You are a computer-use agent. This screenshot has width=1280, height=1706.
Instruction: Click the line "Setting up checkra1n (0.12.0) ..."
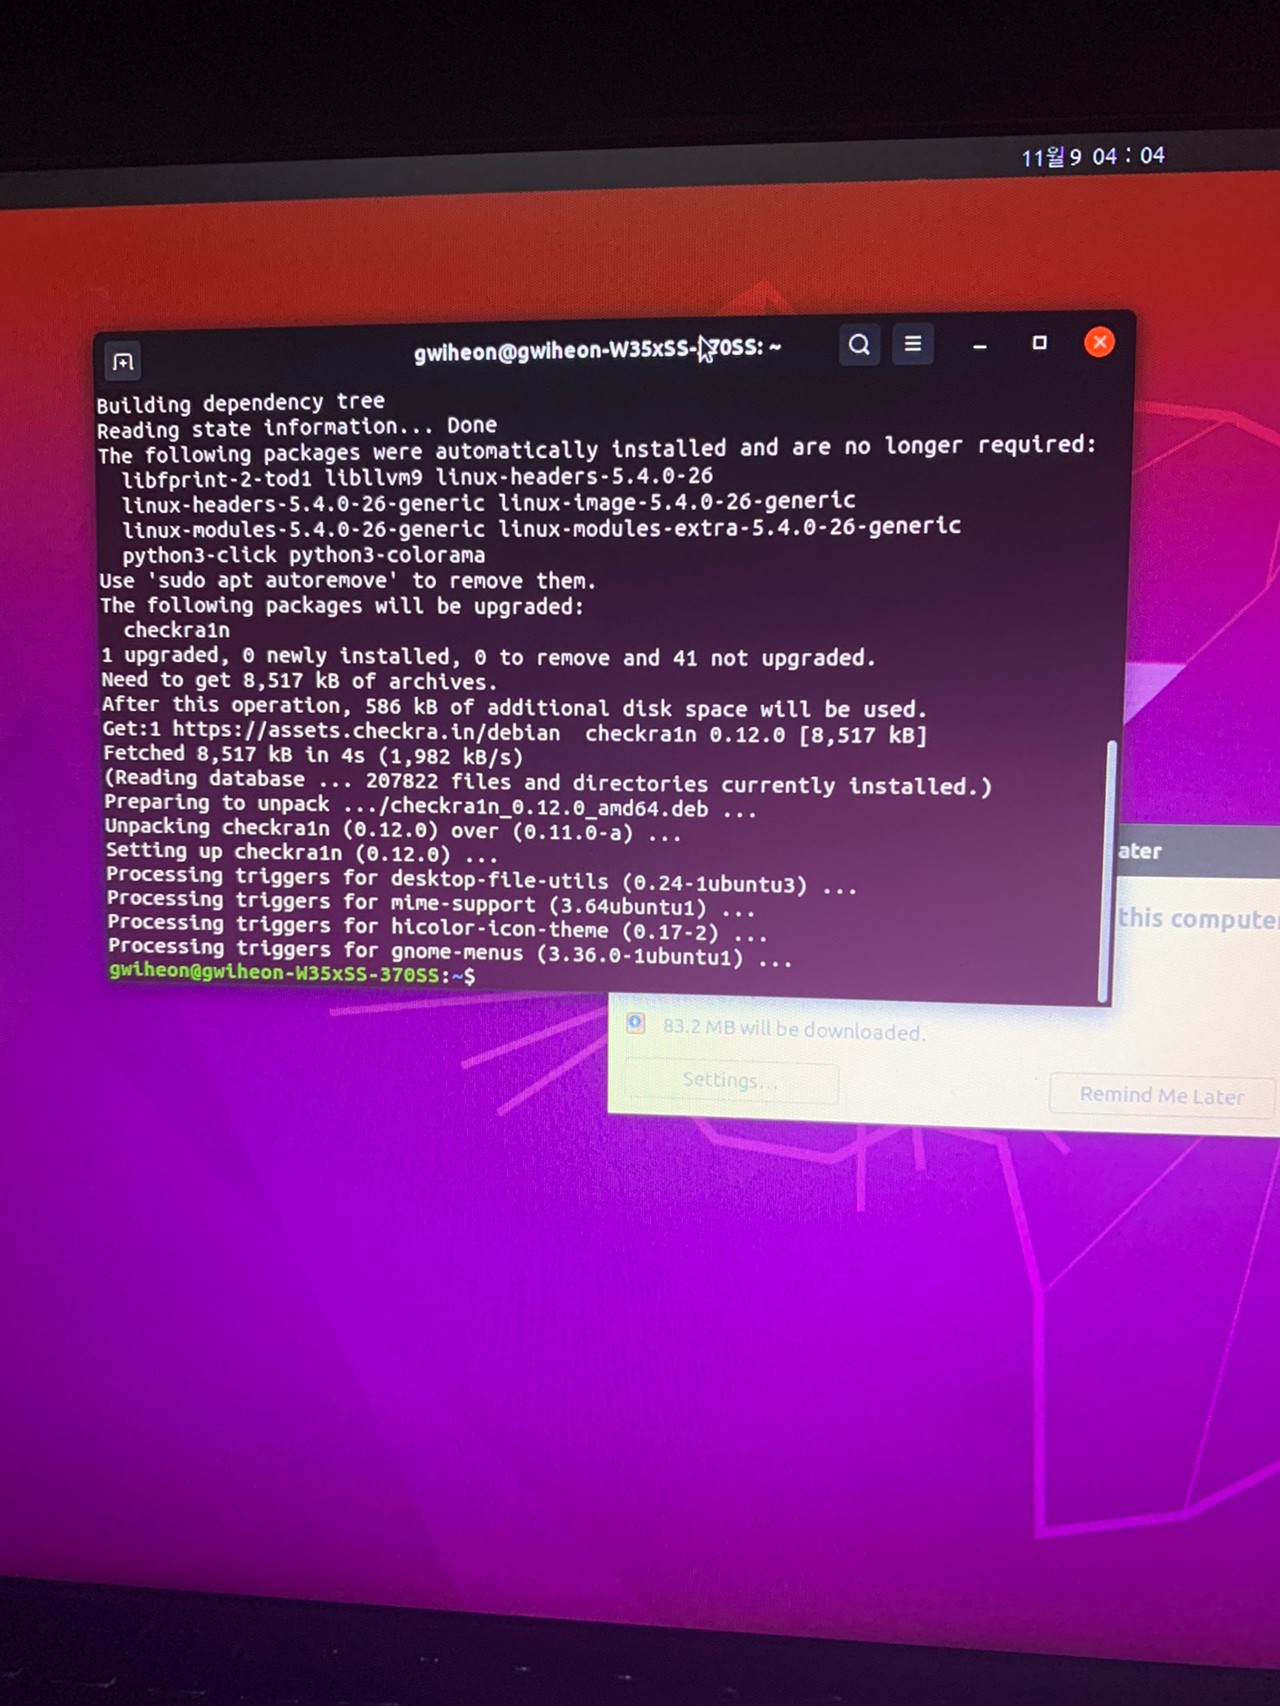[x=301, y=853]
